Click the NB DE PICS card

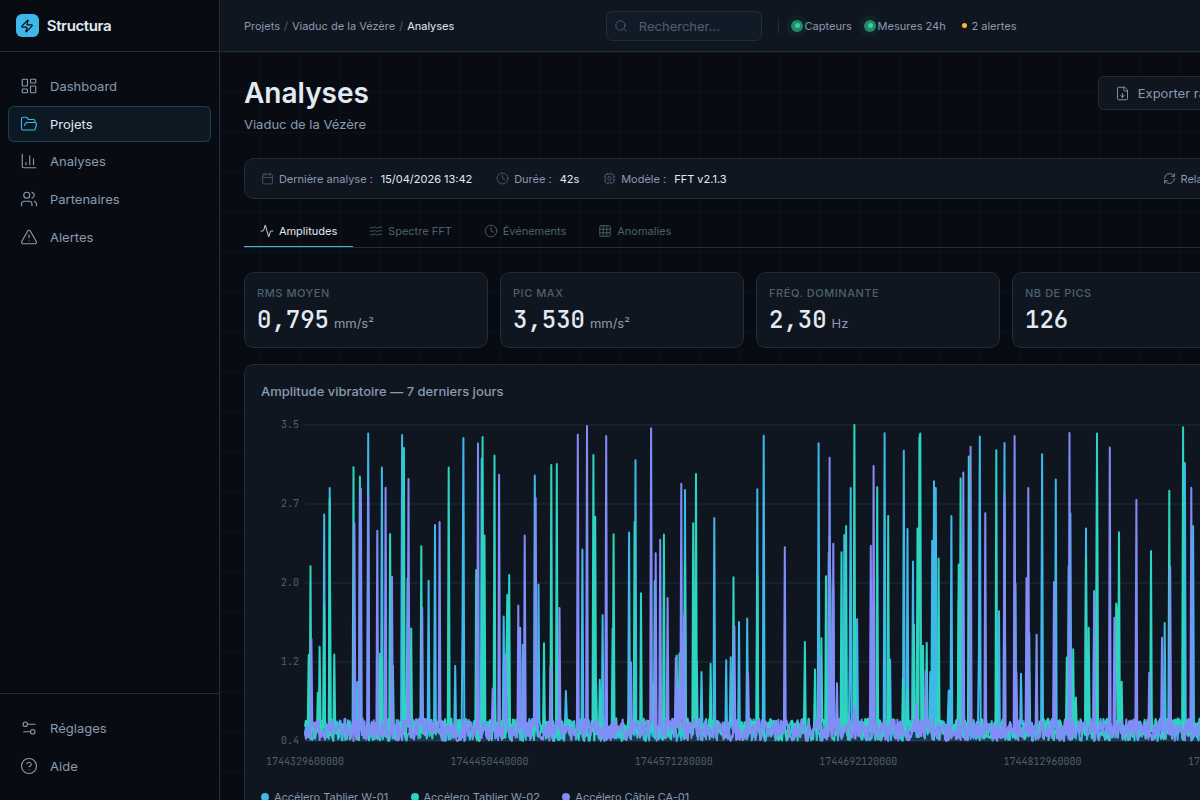pos(1106,310)
